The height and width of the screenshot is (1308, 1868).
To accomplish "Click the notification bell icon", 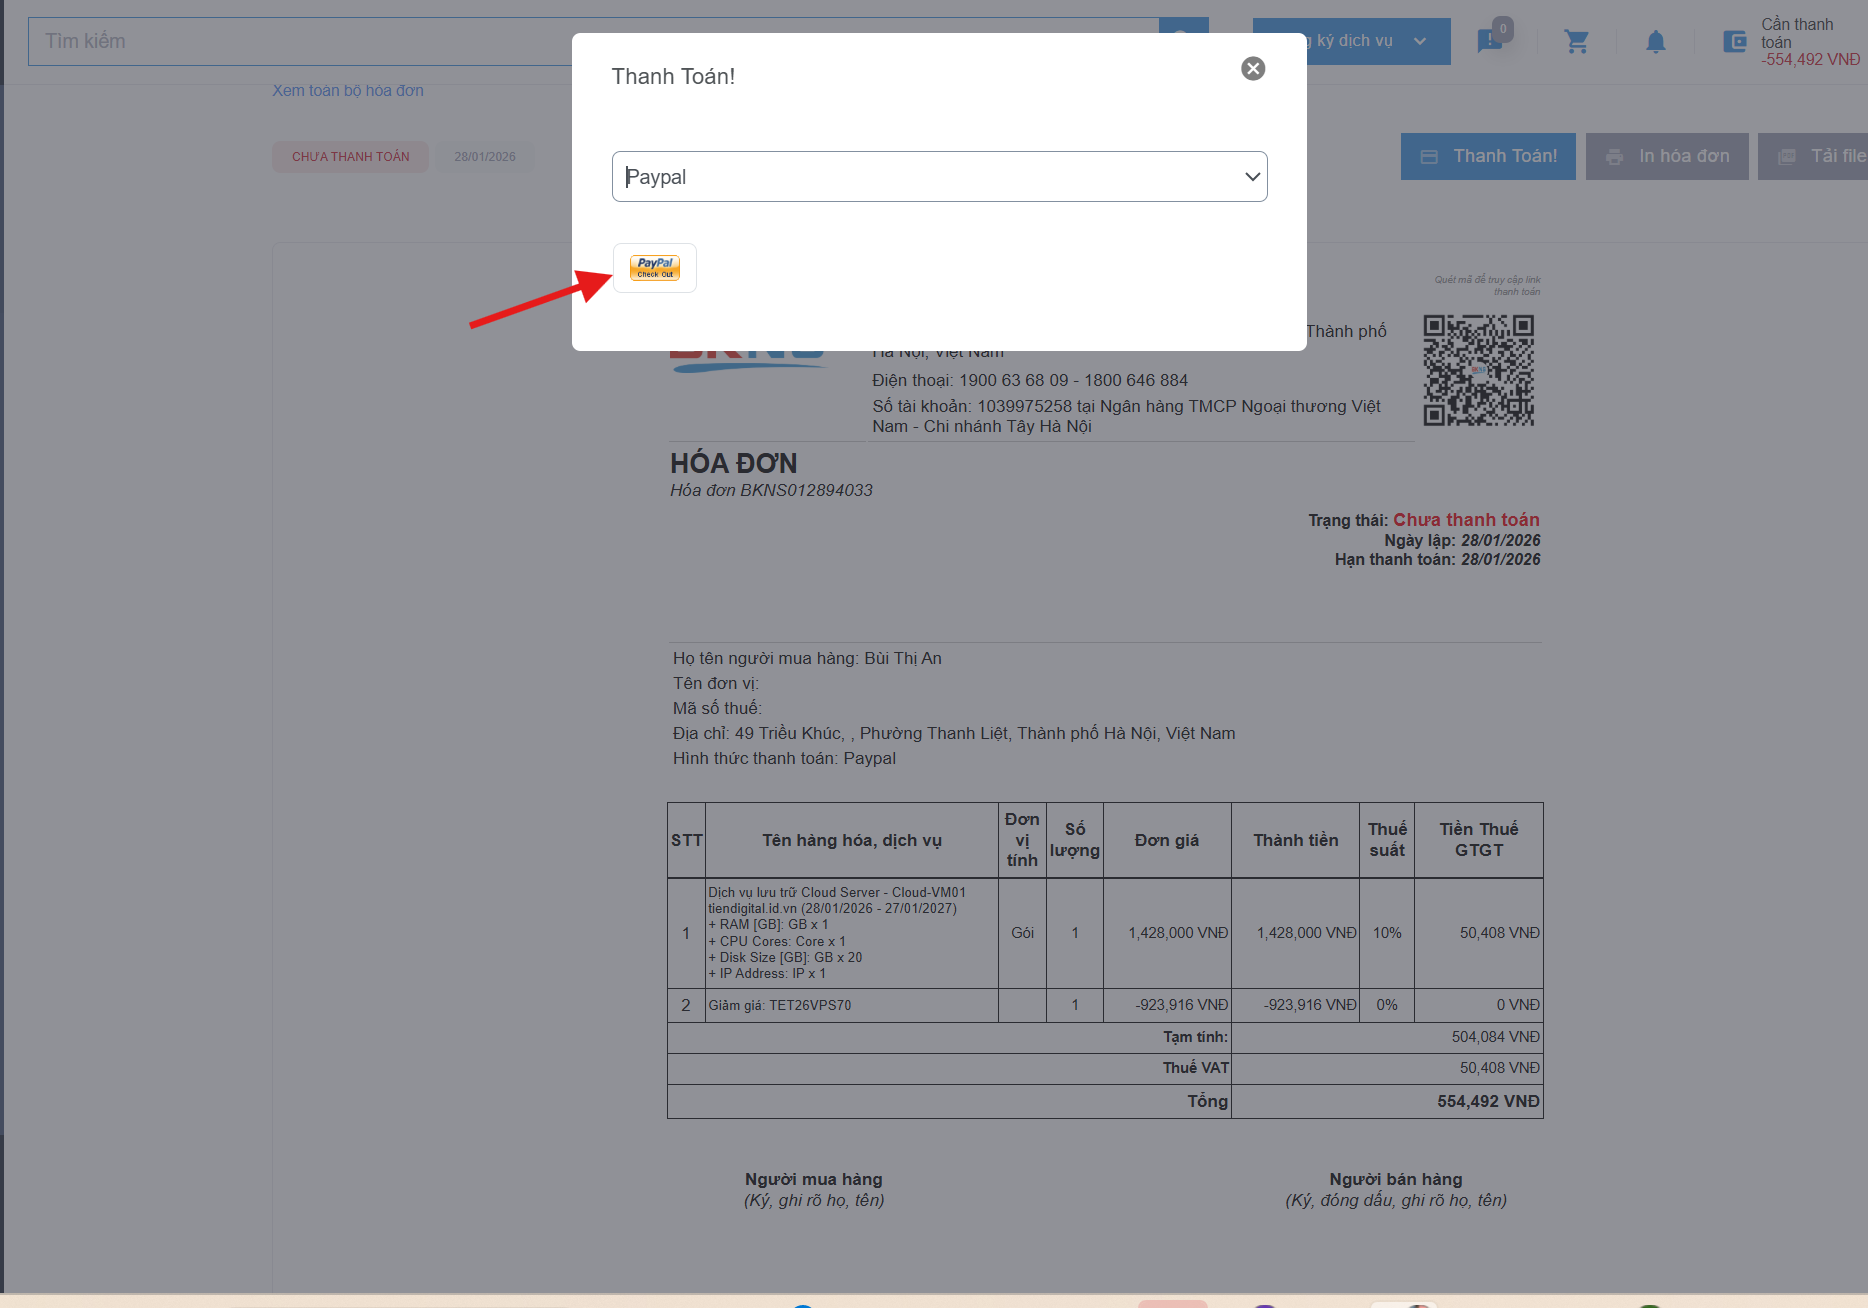I will point(1655,42).
